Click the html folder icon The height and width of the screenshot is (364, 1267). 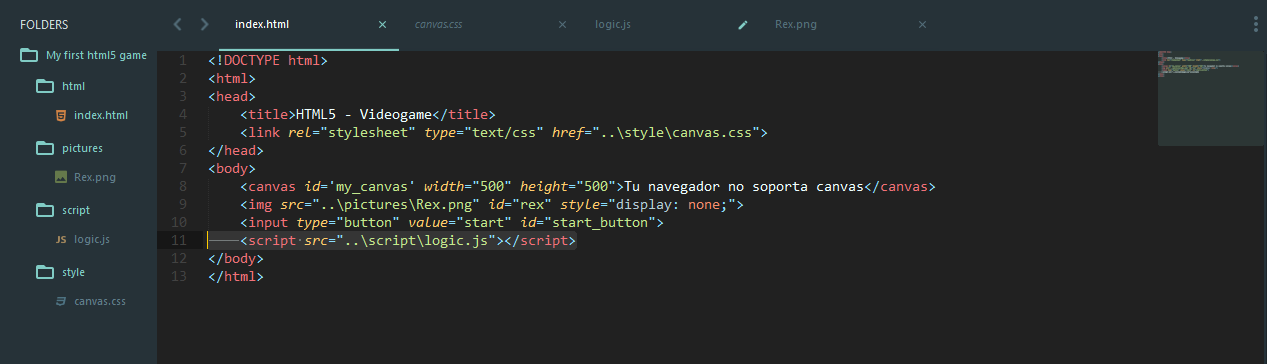click(x=44, y=86)
